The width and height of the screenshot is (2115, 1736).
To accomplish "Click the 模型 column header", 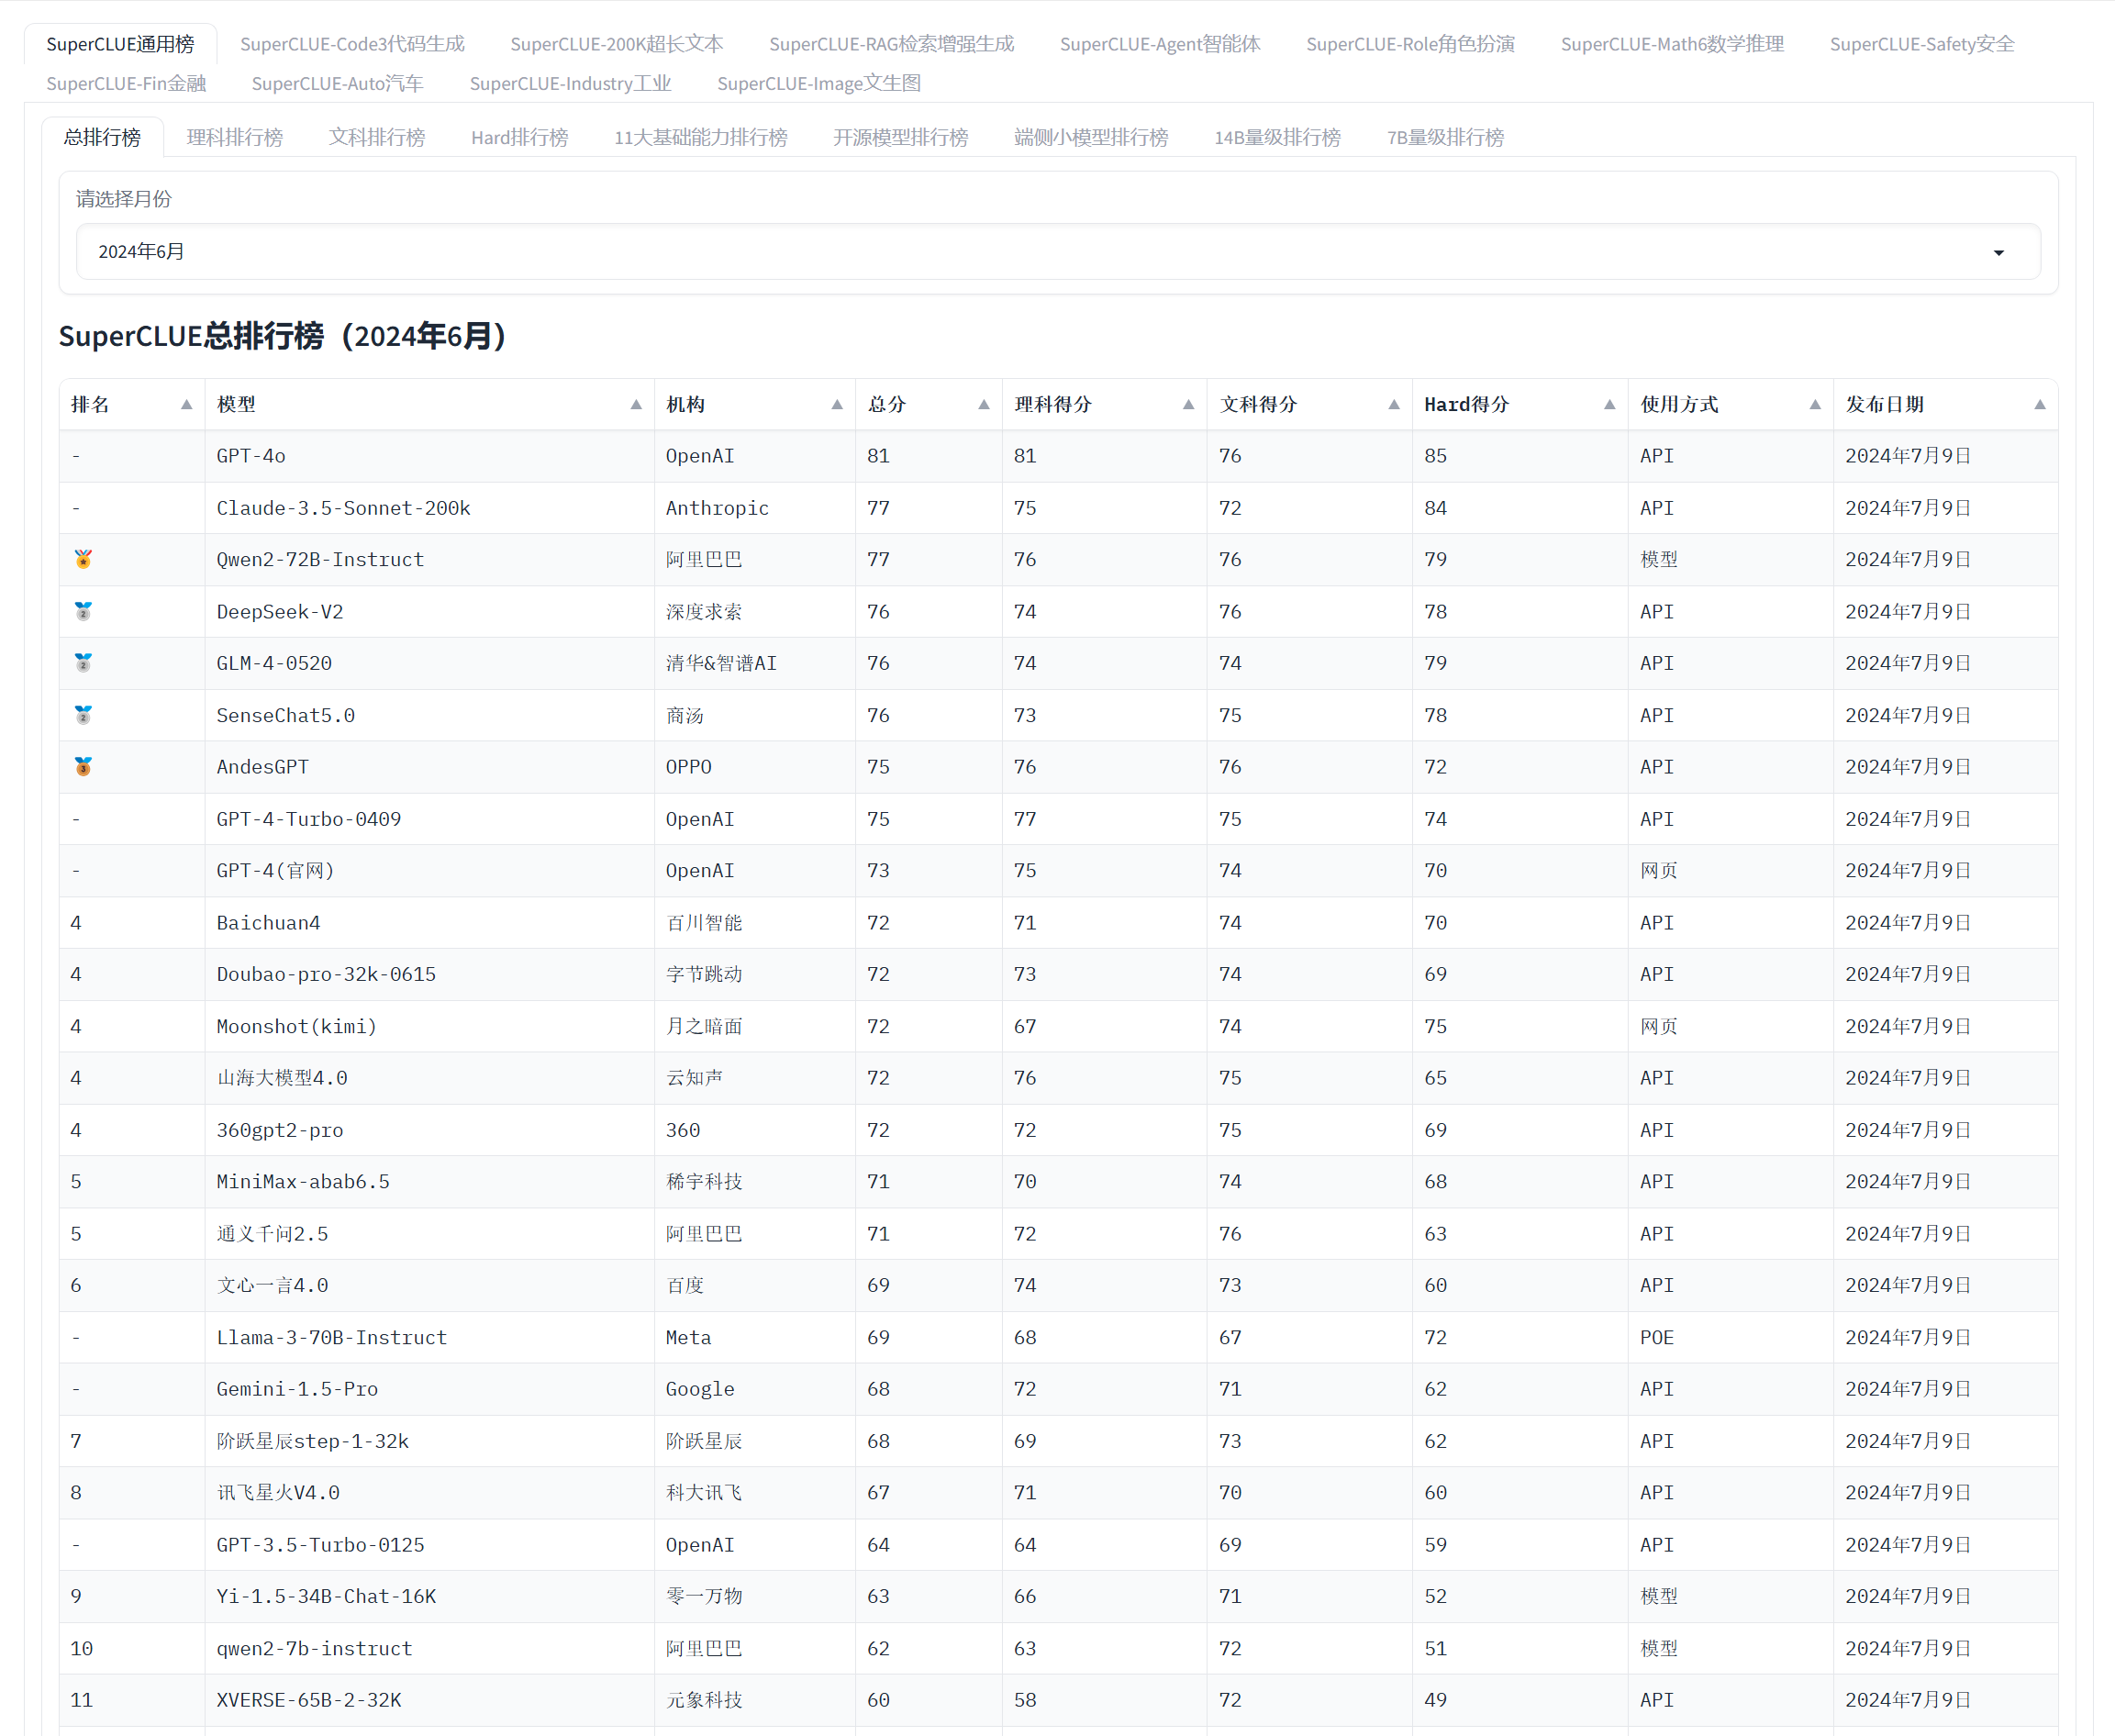I will 429,404.
